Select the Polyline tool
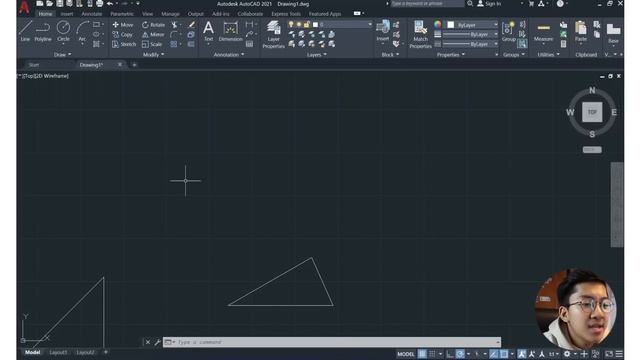 pos(43,31)
